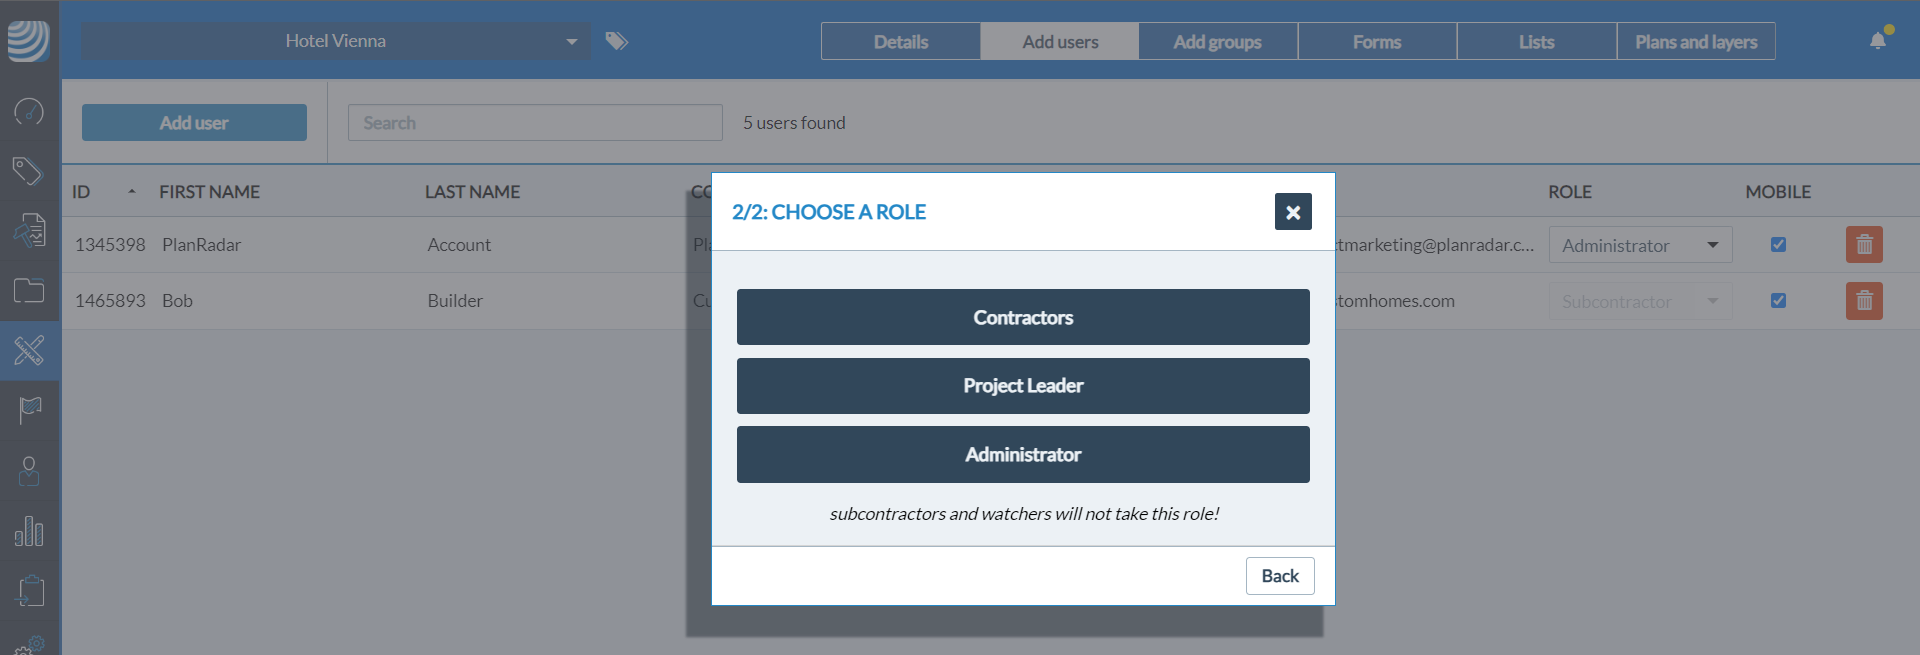The height and width of the screenshot is (655, 1920).
Task: Close the Choose a Role dialog
Action: (x=1293, y=212)
